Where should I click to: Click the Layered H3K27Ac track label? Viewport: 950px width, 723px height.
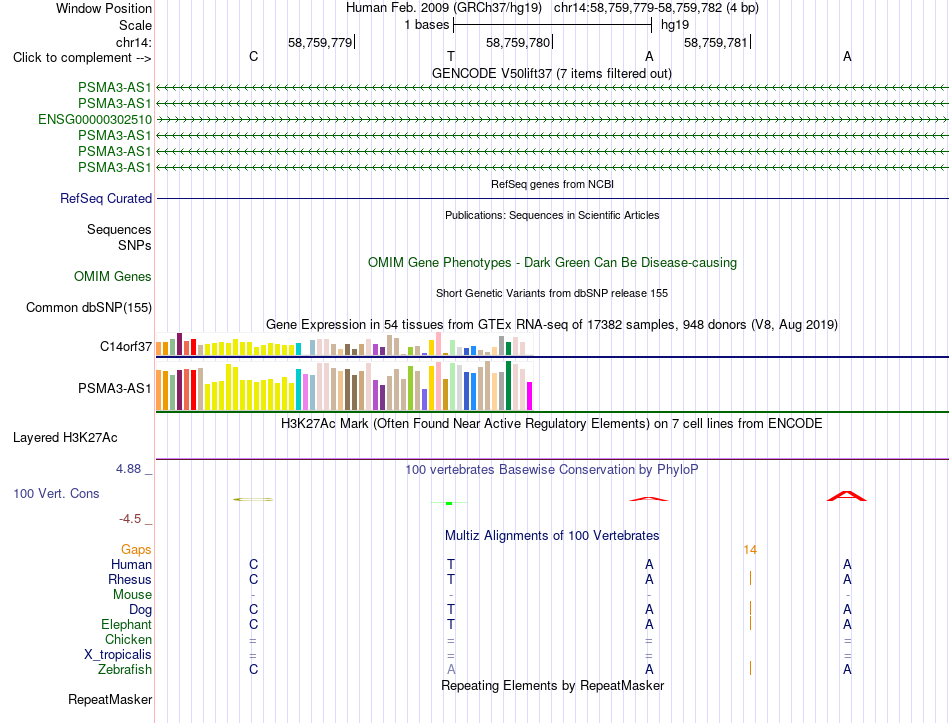click(65, 438)
